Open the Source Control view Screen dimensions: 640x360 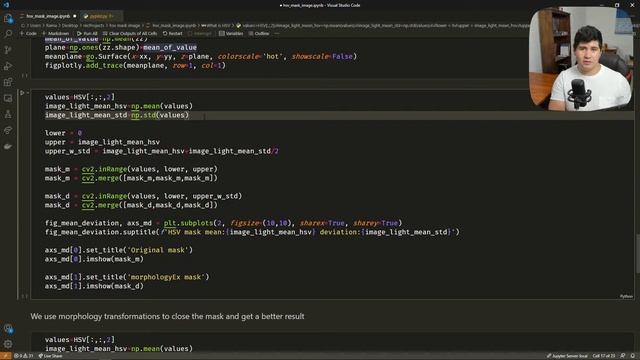(8, 50)
